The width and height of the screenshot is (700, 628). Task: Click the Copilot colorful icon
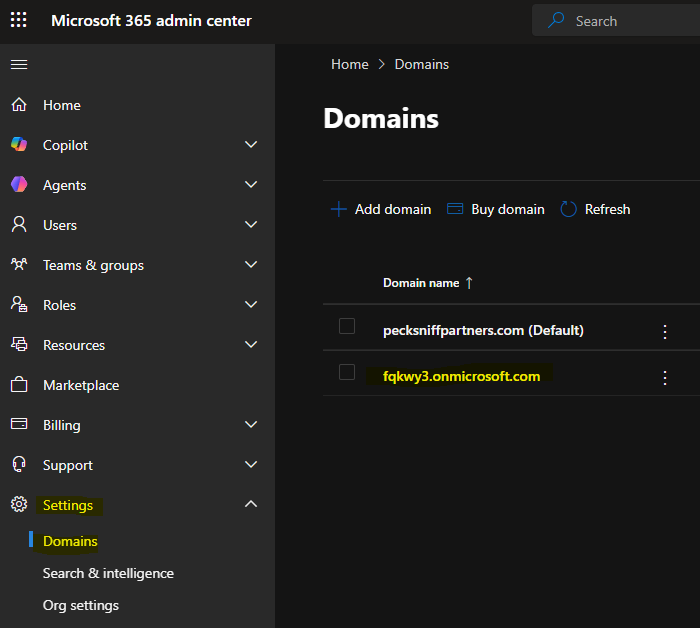19,144
